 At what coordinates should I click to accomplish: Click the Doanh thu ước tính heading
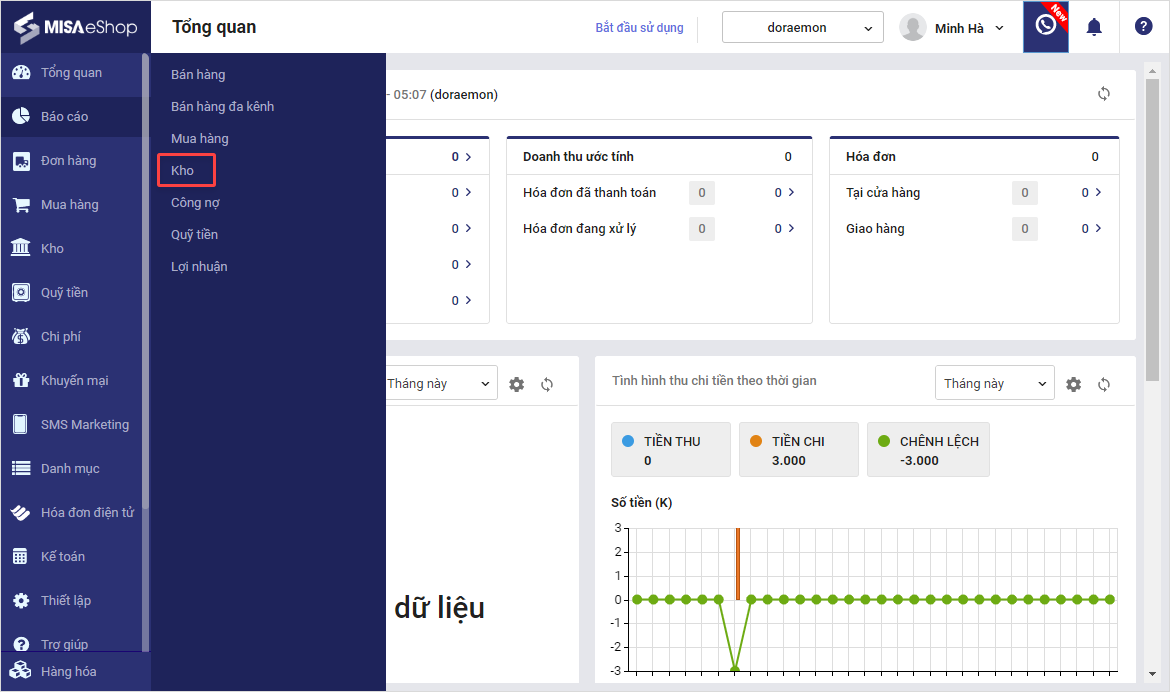coord(578,157)
